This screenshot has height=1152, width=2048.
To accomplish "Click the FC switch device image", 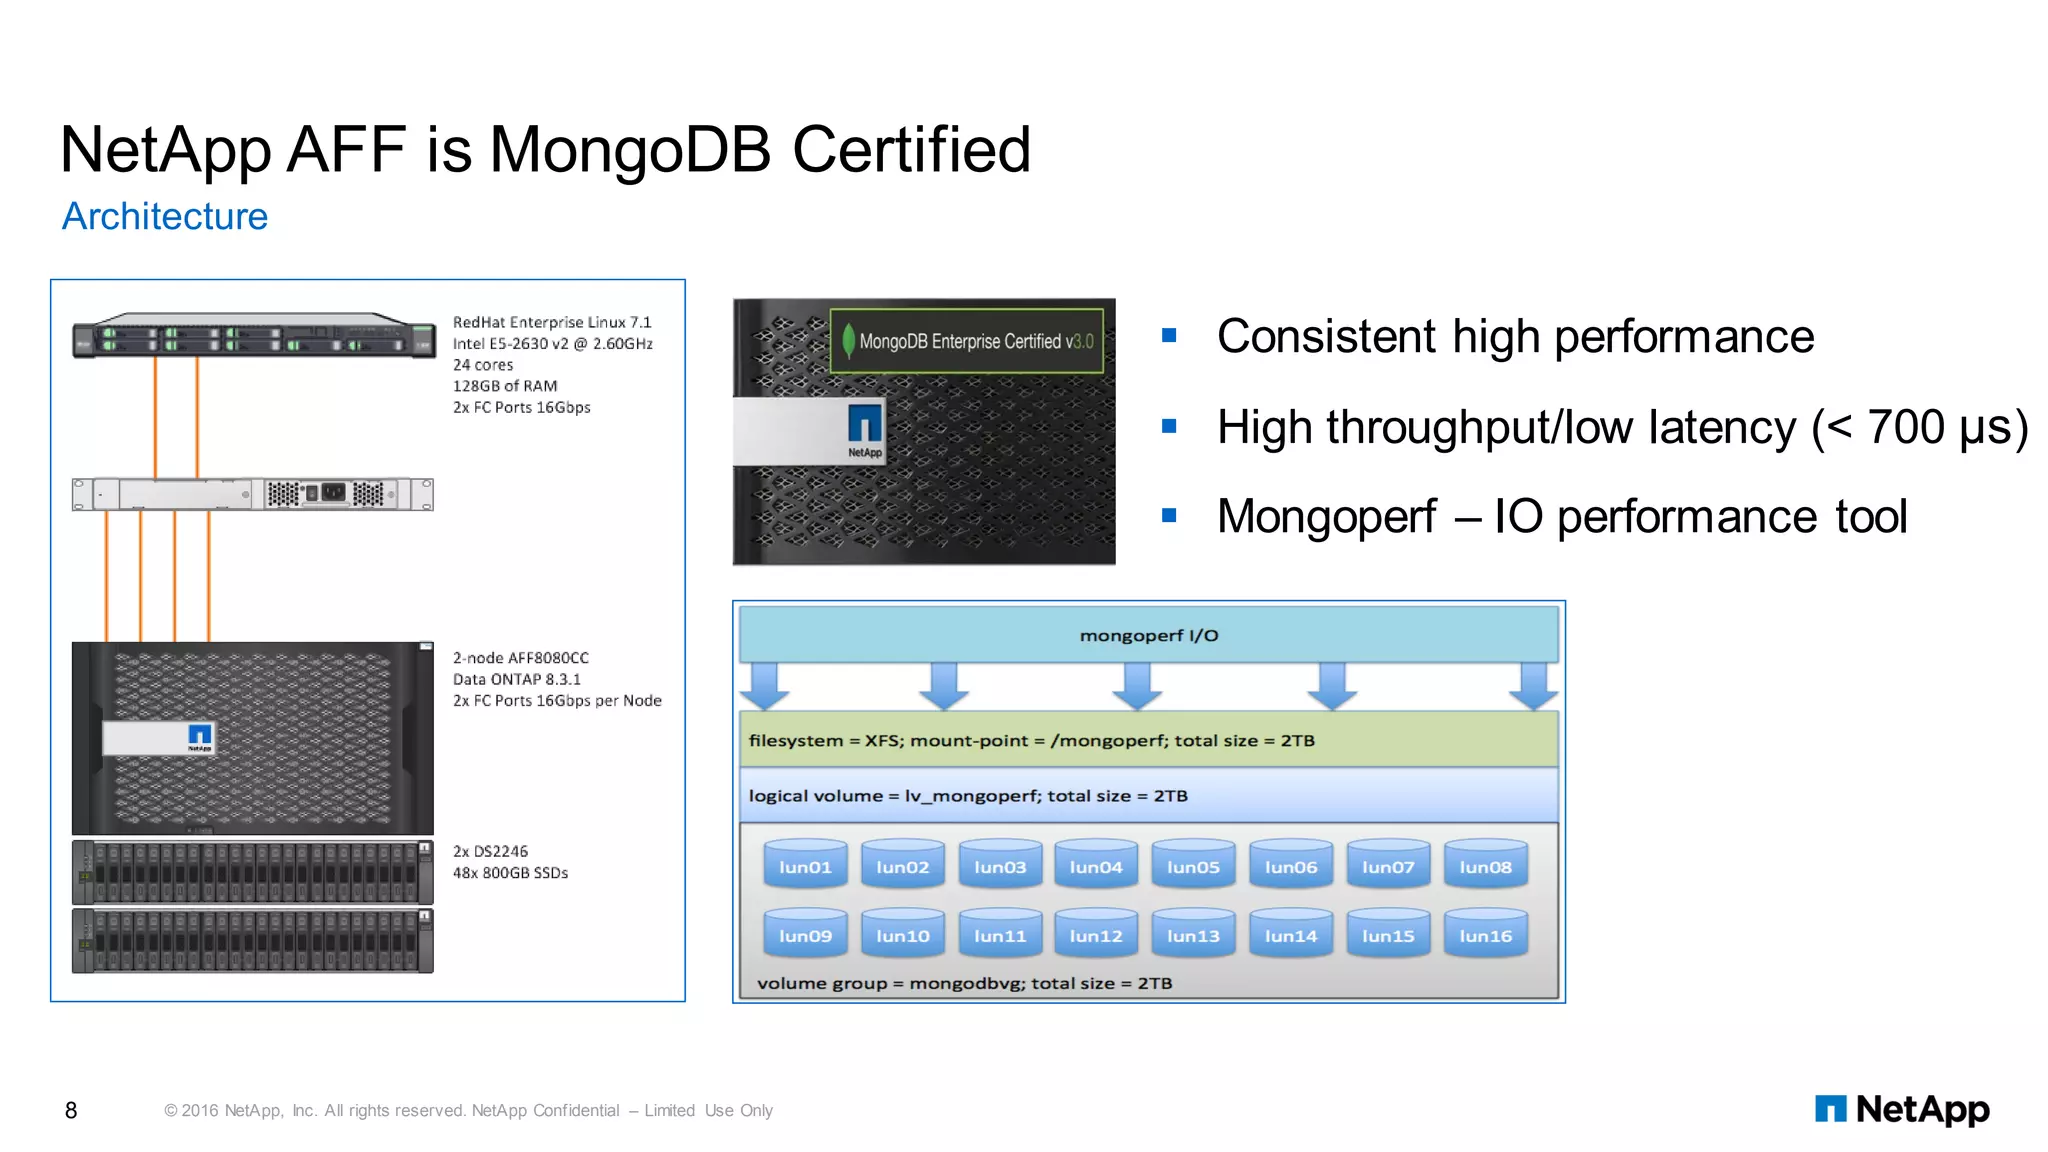I will coord(253,494).
